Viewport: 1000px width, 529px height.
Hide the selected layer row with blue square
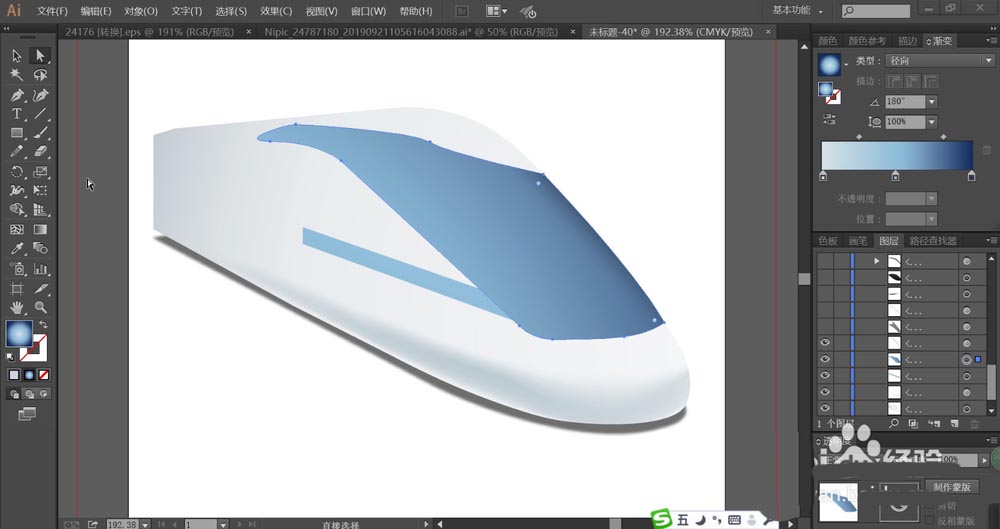[x=825, y=360]
